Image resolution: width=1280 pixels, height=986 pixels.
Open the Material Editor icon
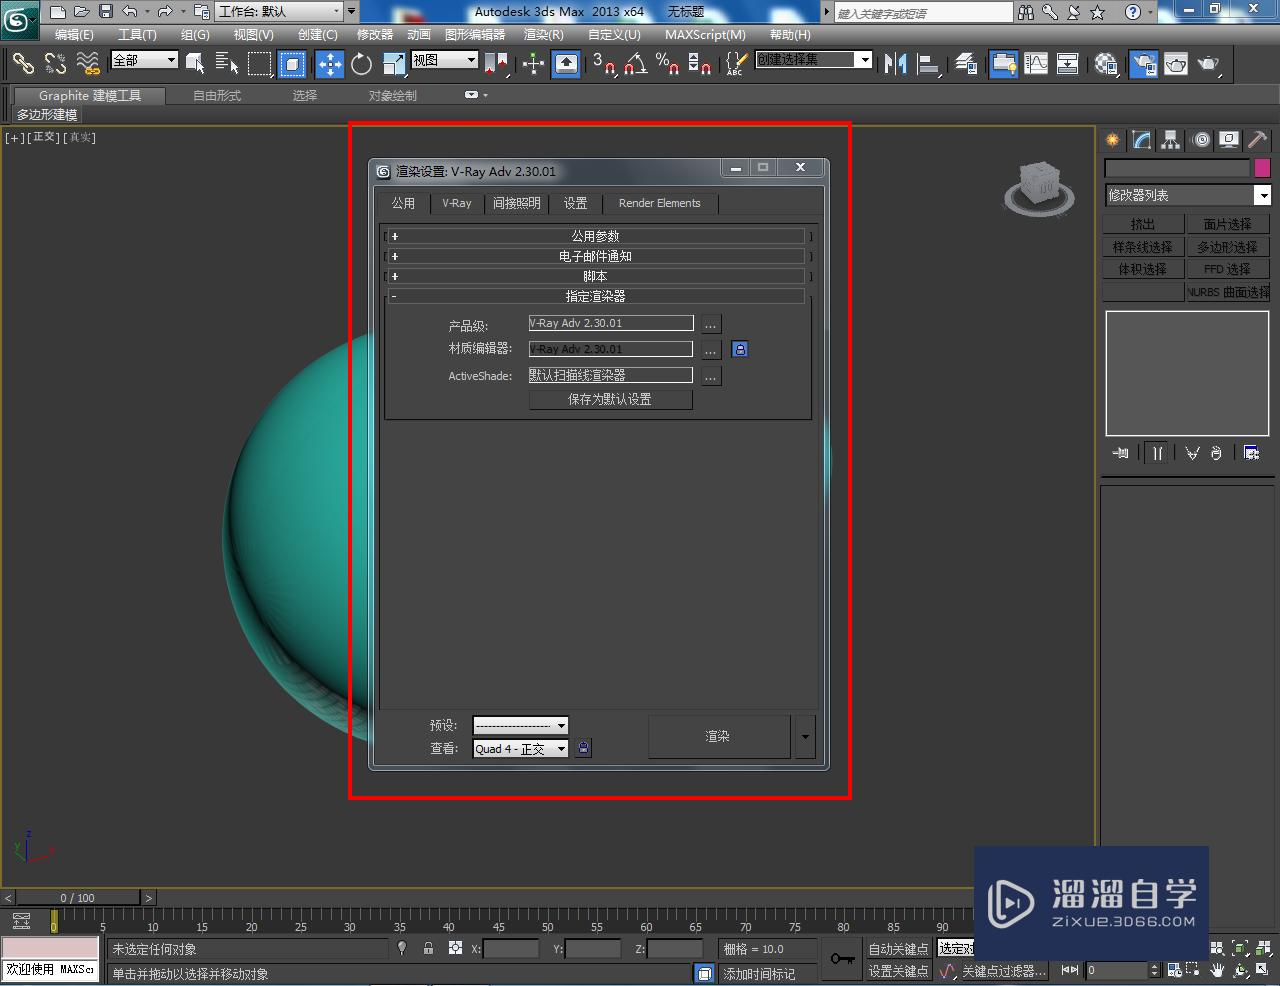1106,64
